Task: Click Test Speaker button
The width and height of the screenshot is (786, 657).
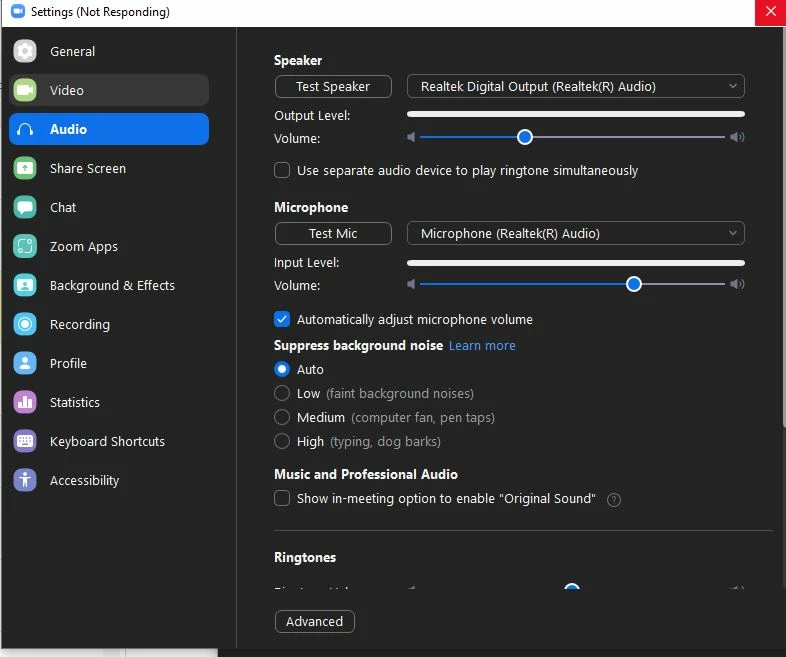Action: [x=333, y=86]
